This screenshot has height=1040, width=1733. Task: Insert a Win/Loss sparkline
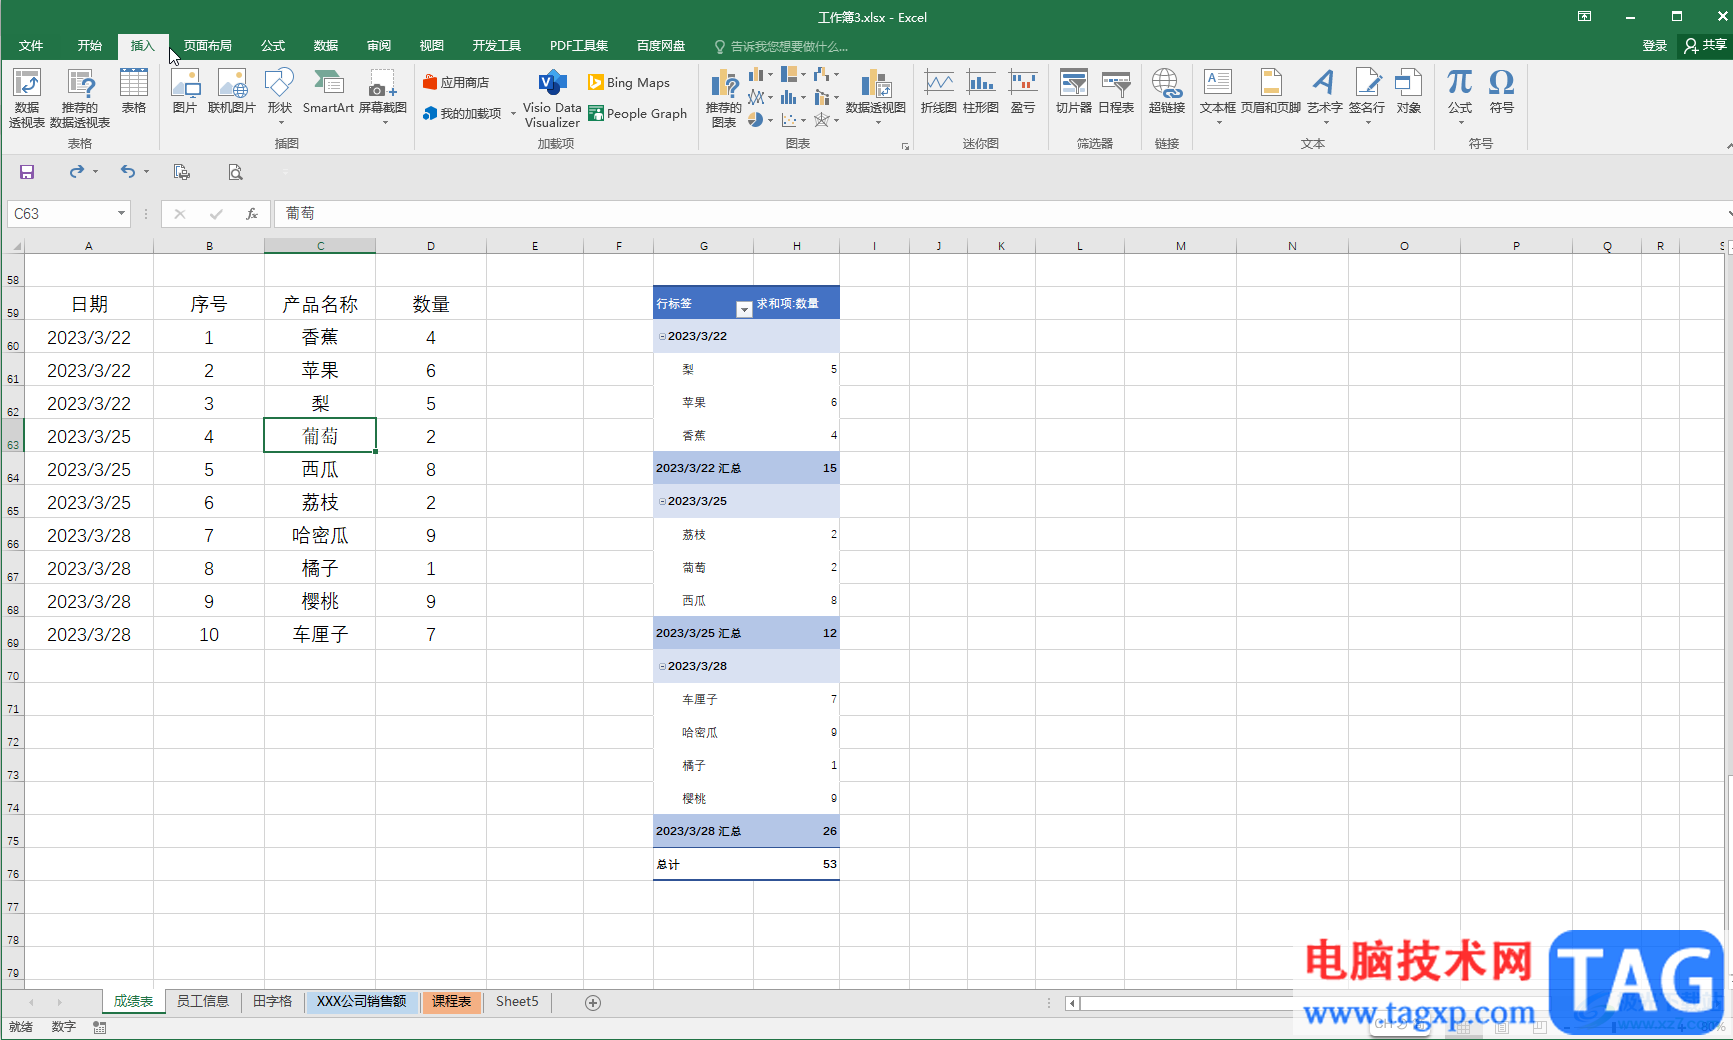coord(1023,91)
